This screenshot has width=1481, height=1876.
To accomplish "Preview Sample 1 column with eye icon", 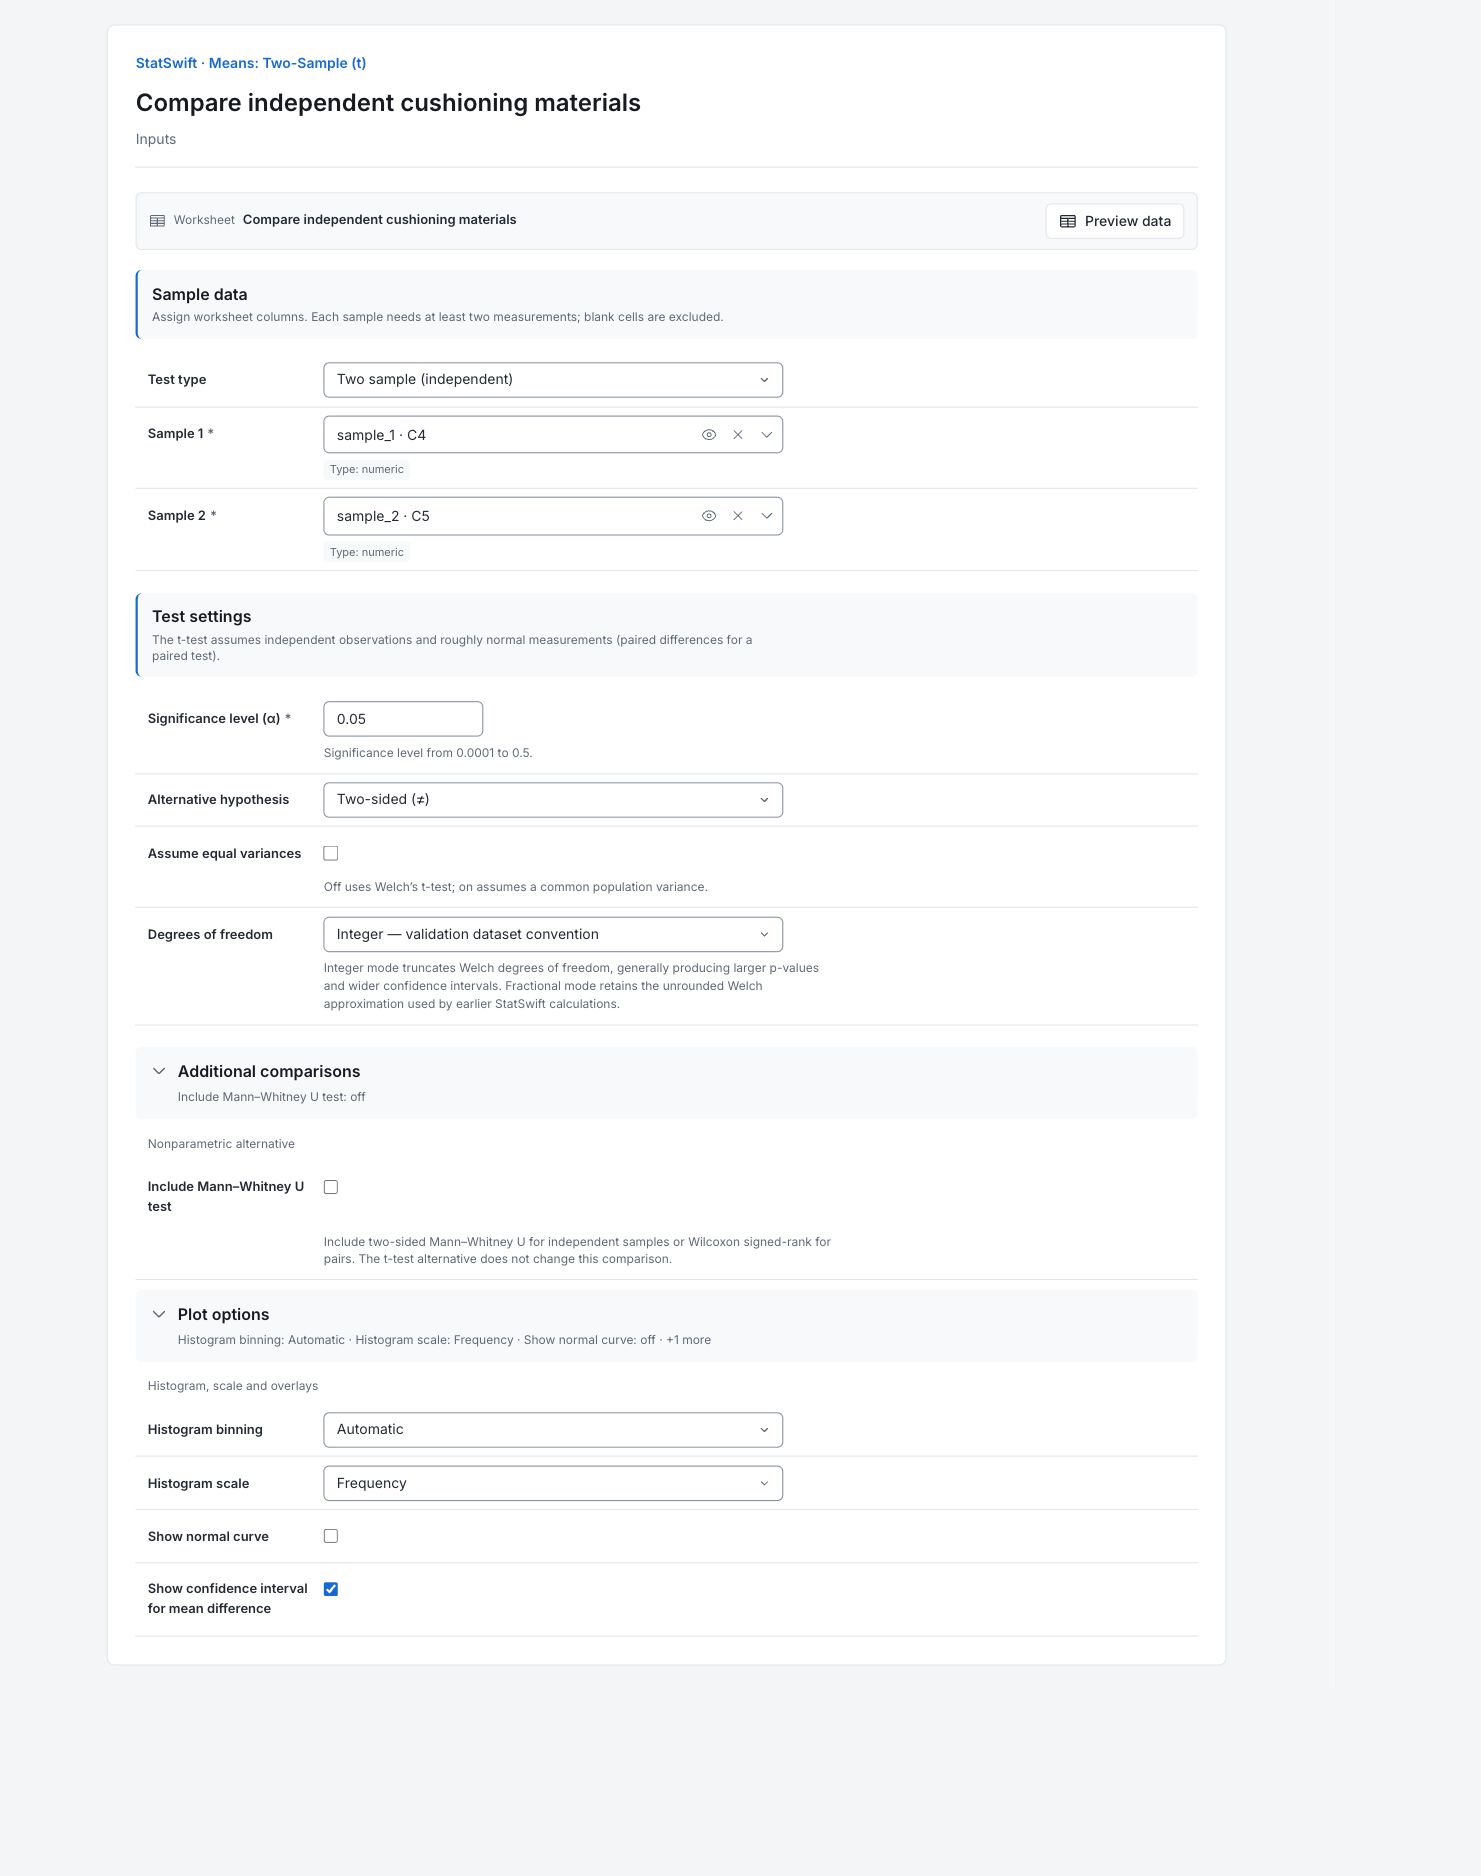I will [x=709, y=435].
